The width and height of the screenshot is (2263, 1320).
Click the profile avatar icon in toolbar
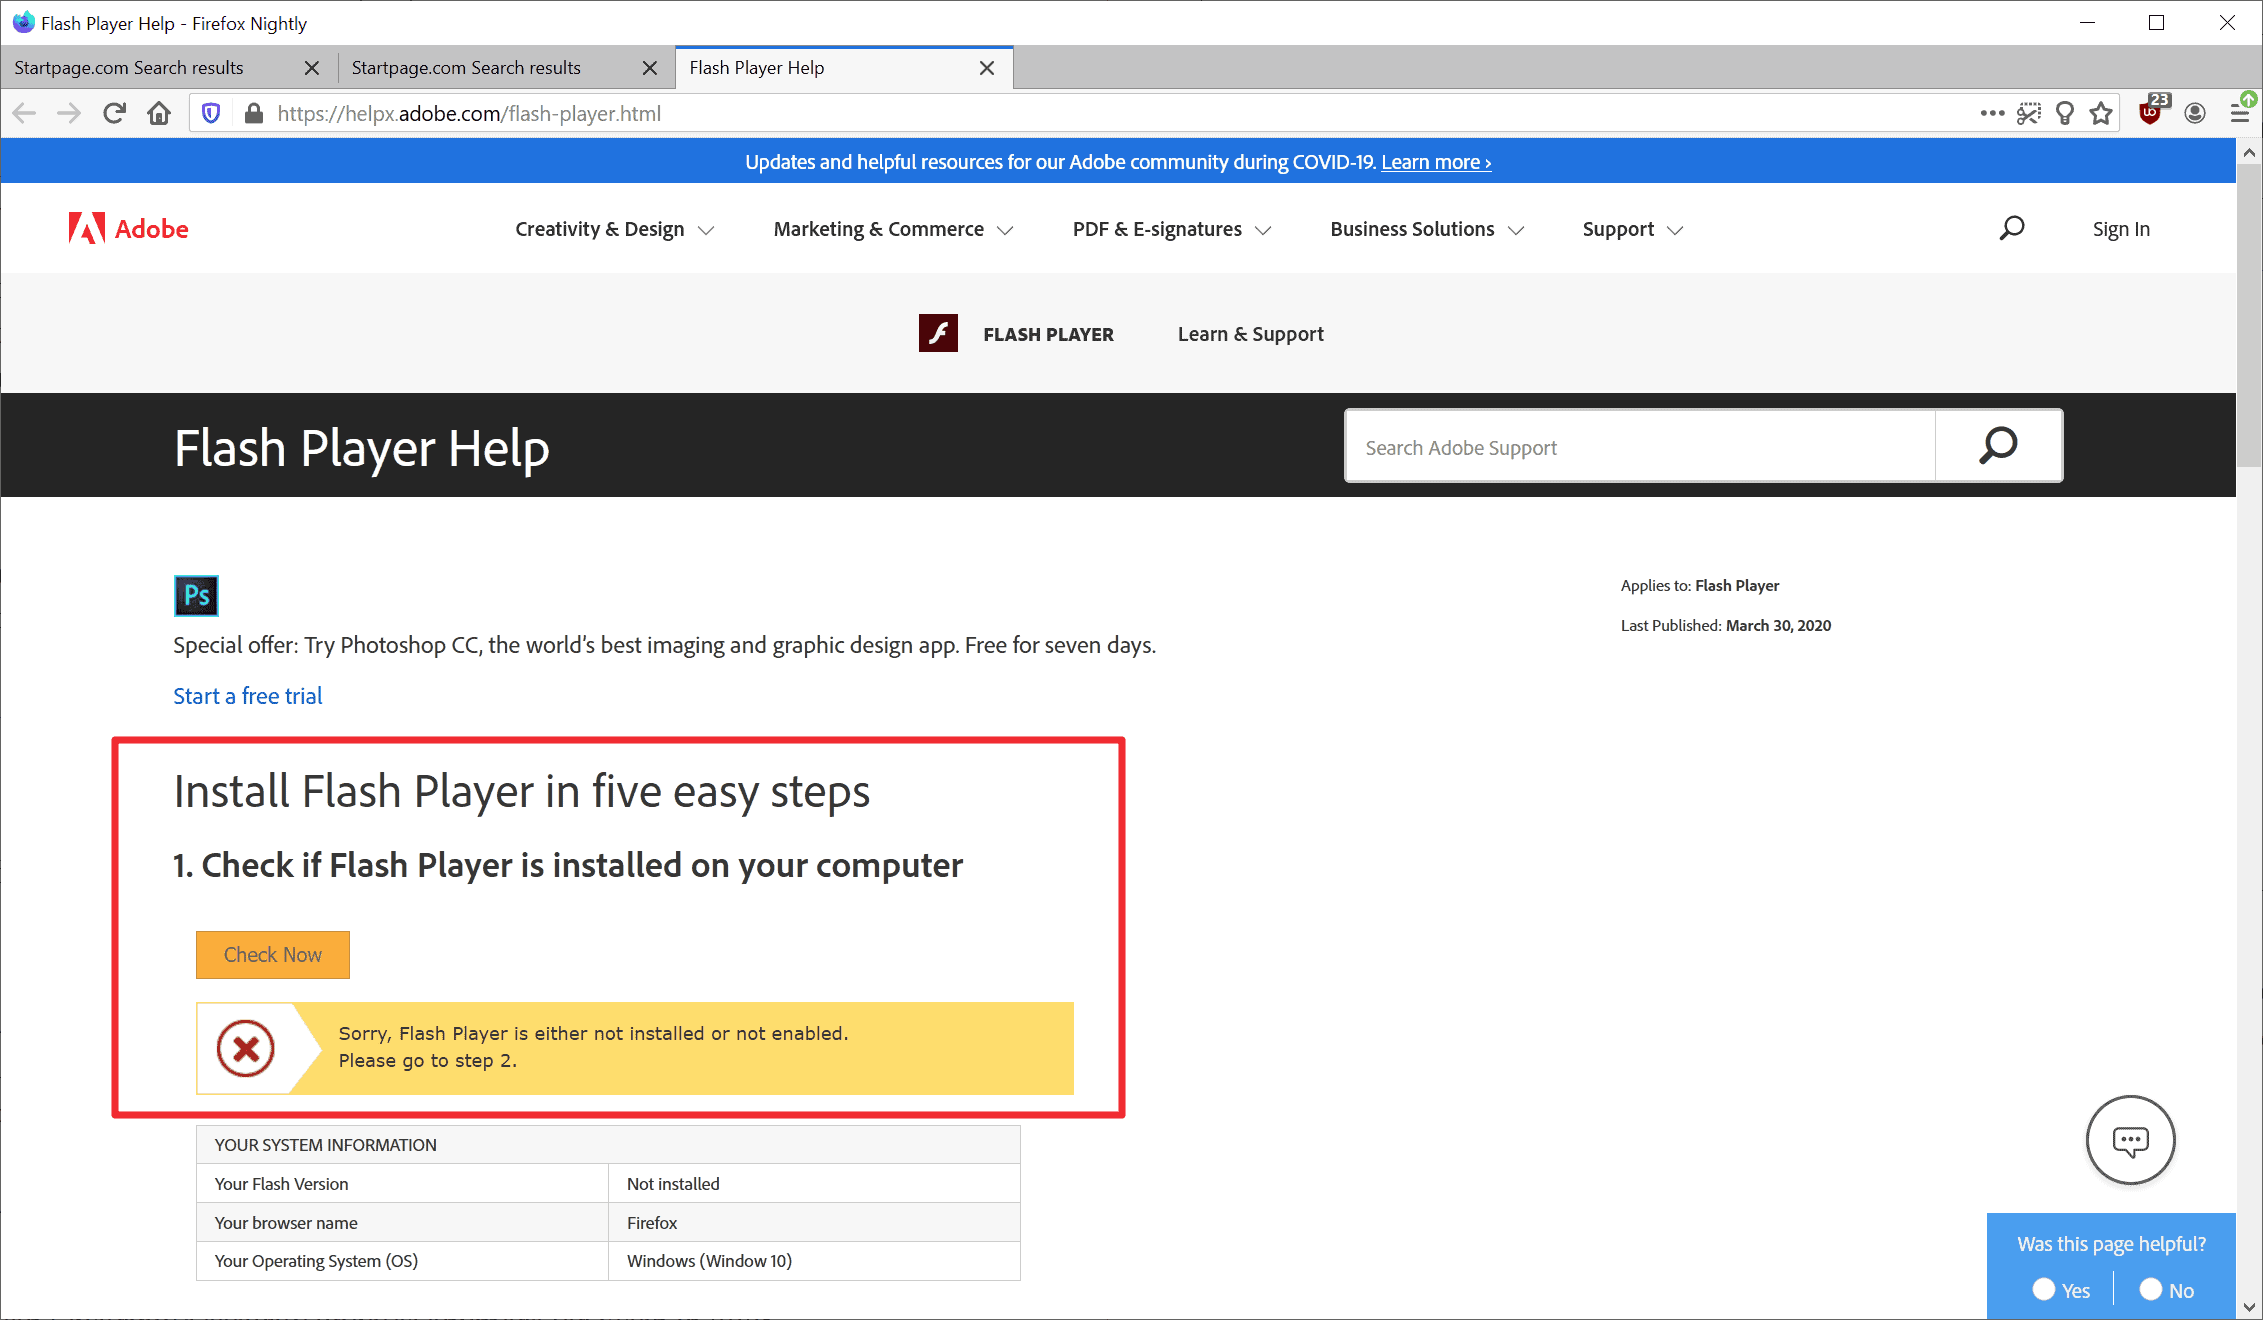(2195, 112)
